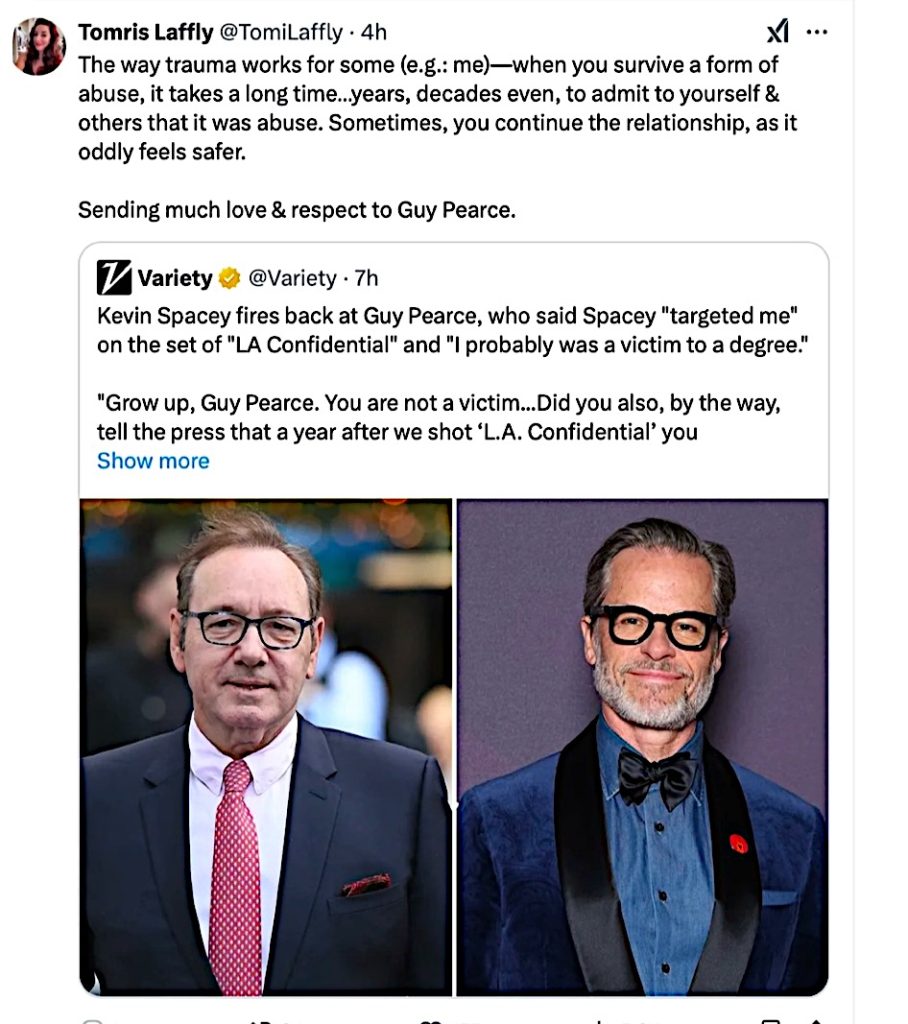The height and width of the screenshot is (1024, 908).
Task: Like the tweet via the cut-off heart icon
Action: pos(430,1020)
